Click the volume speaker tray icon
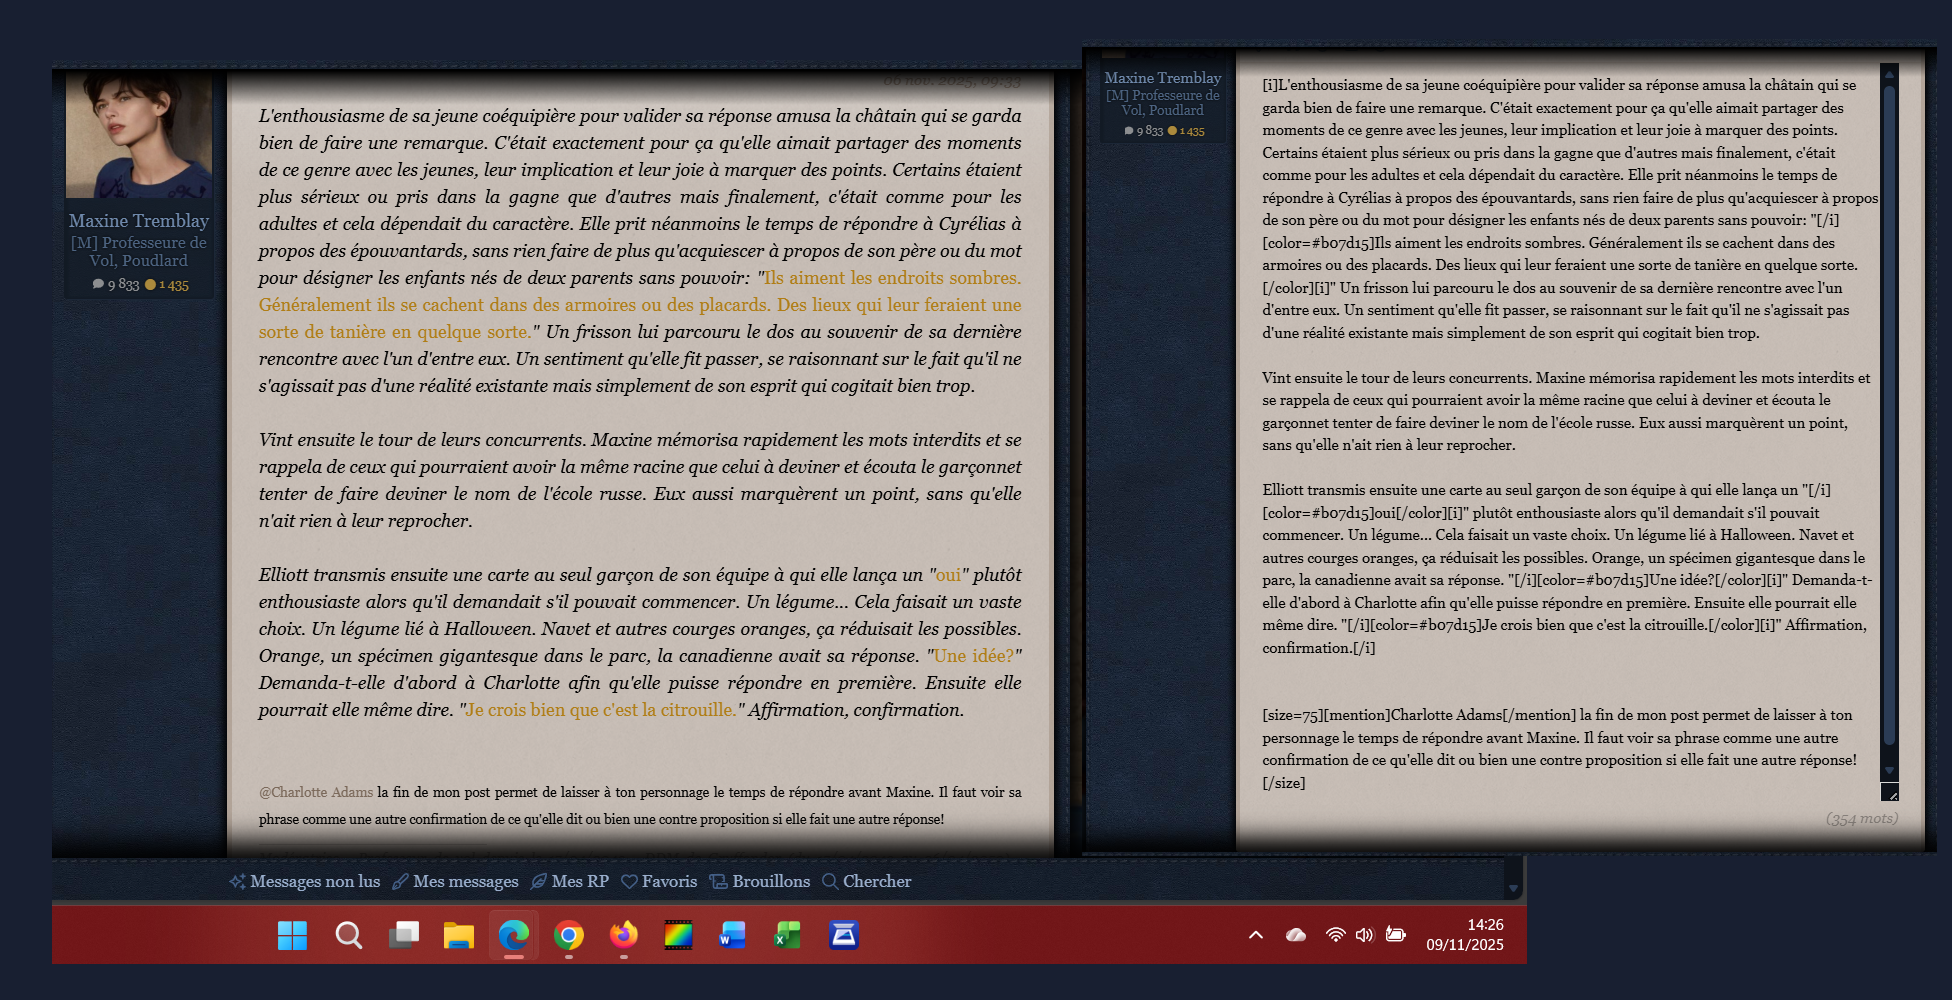 1364,935
